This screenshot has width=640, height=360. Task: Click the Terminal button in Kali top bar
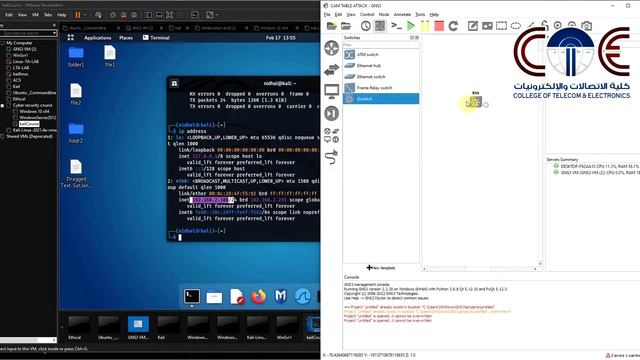pyautogui.click(x=156, y=38)
